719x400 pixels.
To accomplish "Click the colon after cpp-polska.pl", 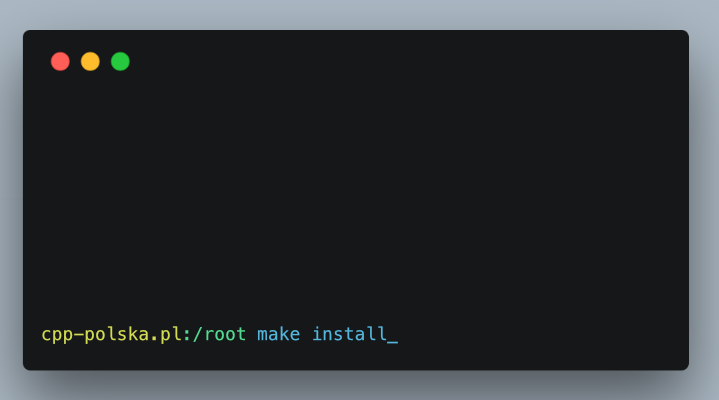I will 187,336.
